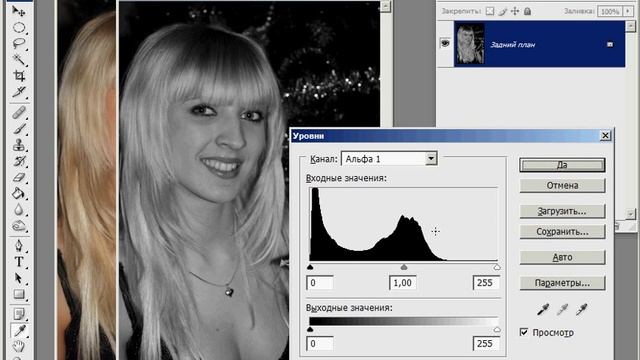
Task: Select the Clone Stamp tool
Action: pos(19,145)
